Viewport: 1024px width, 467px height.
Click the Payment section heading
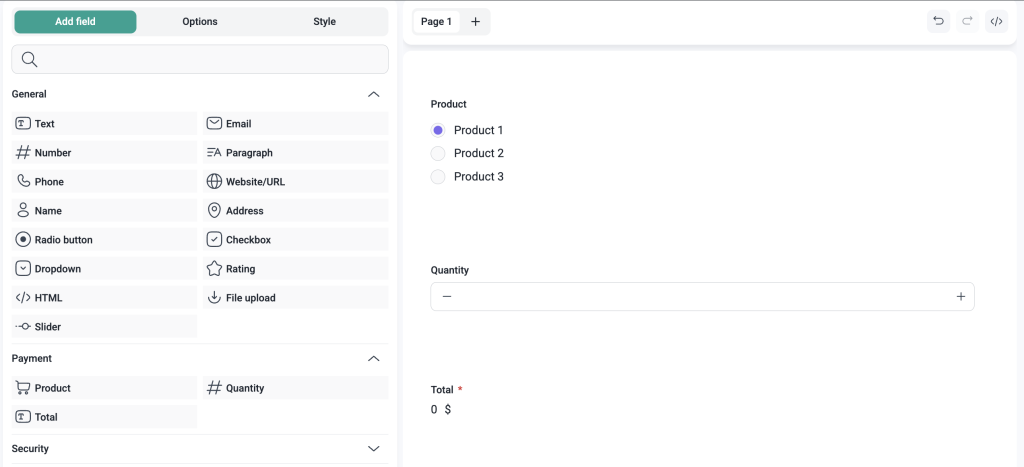pyautogui.click(x=32, y=359)
